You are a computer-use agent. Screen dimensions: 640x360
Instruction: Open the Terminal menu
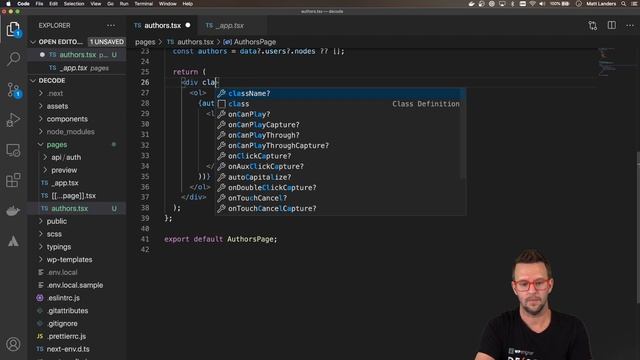click(x=144, y=4)
